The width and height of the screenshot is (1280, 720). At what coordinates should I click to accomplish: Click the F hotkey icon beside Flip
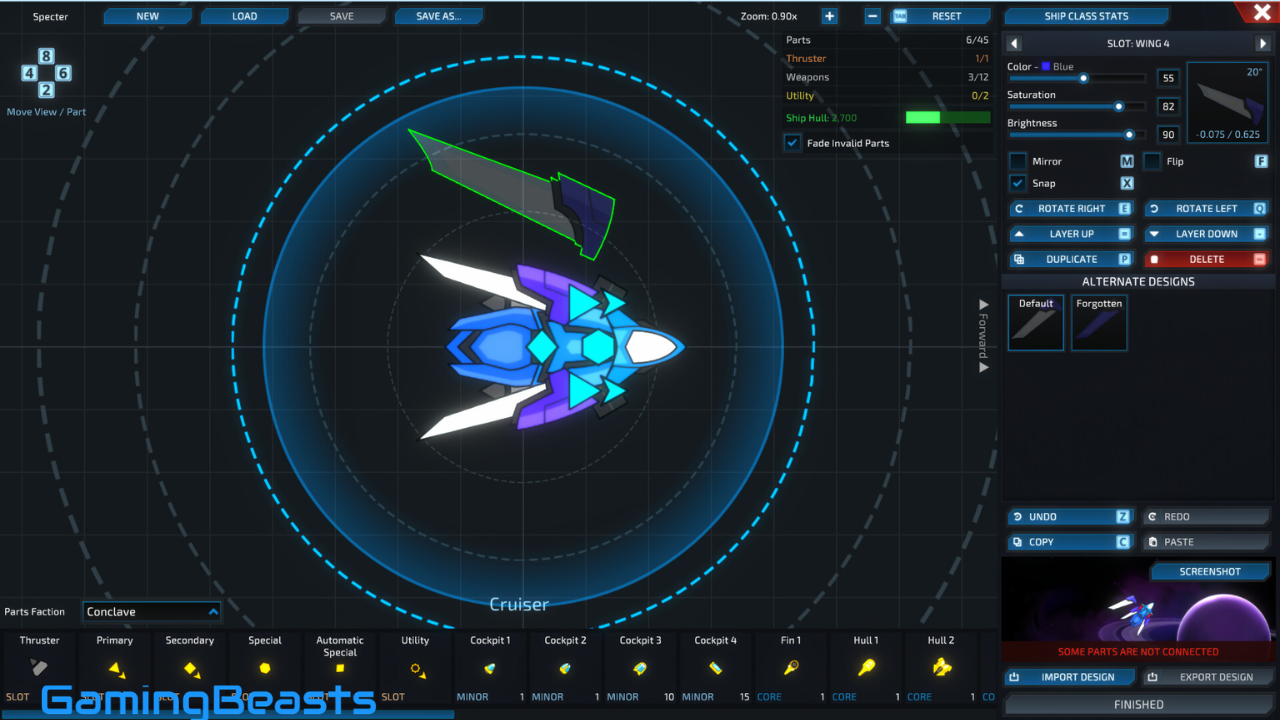(1261, 161)
